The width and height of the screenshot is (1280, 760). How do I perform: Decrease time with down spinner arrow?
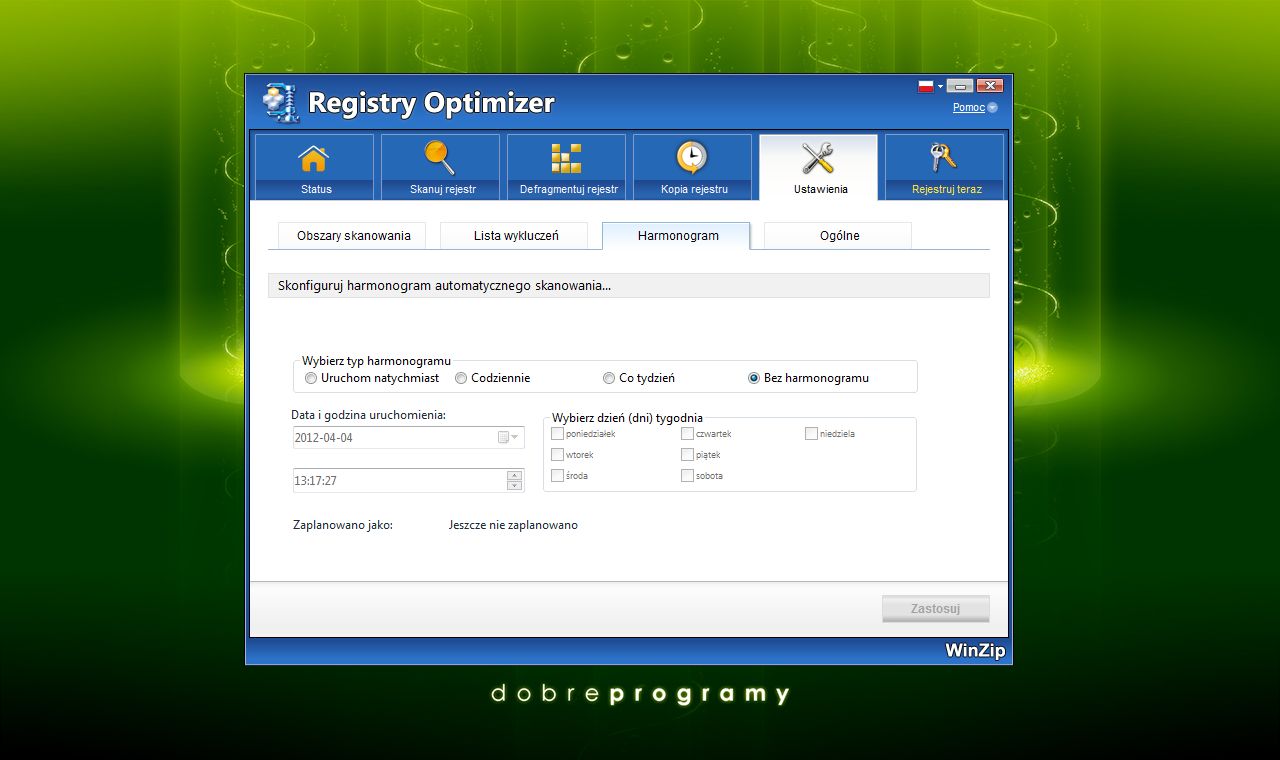515,486
